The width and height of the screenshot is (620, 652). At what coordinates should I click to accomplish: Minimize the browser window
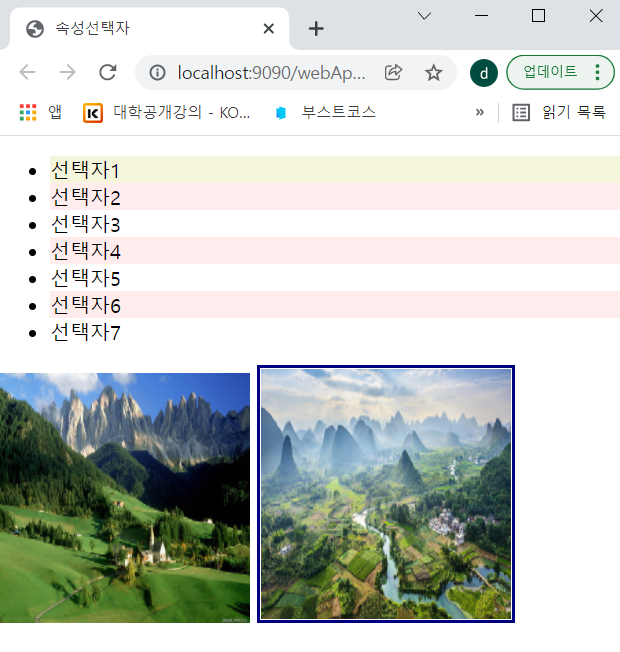[x=481, y=16]
